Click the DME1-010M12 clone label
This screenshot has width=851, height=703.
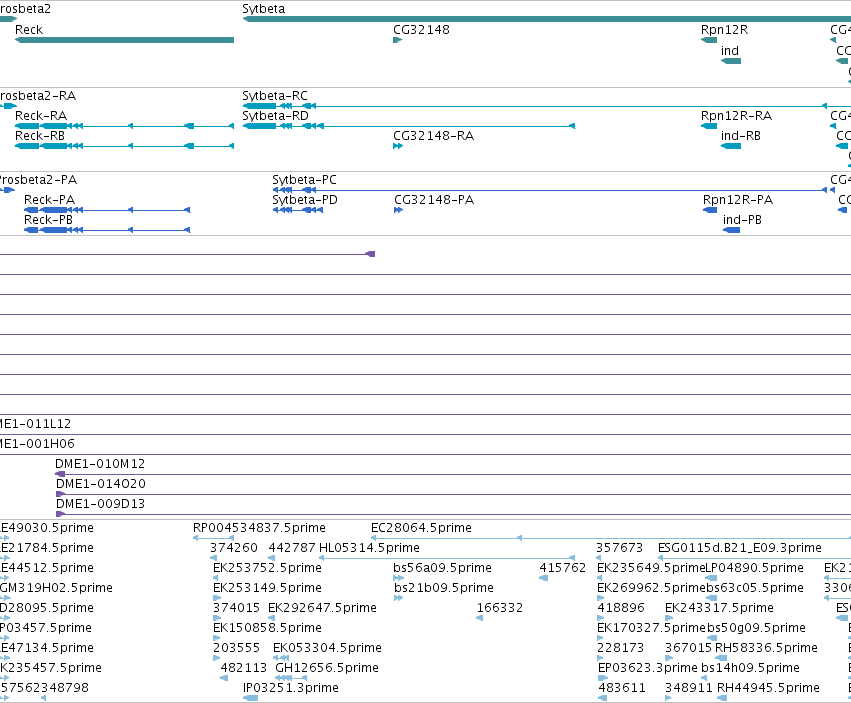[100, 464]
